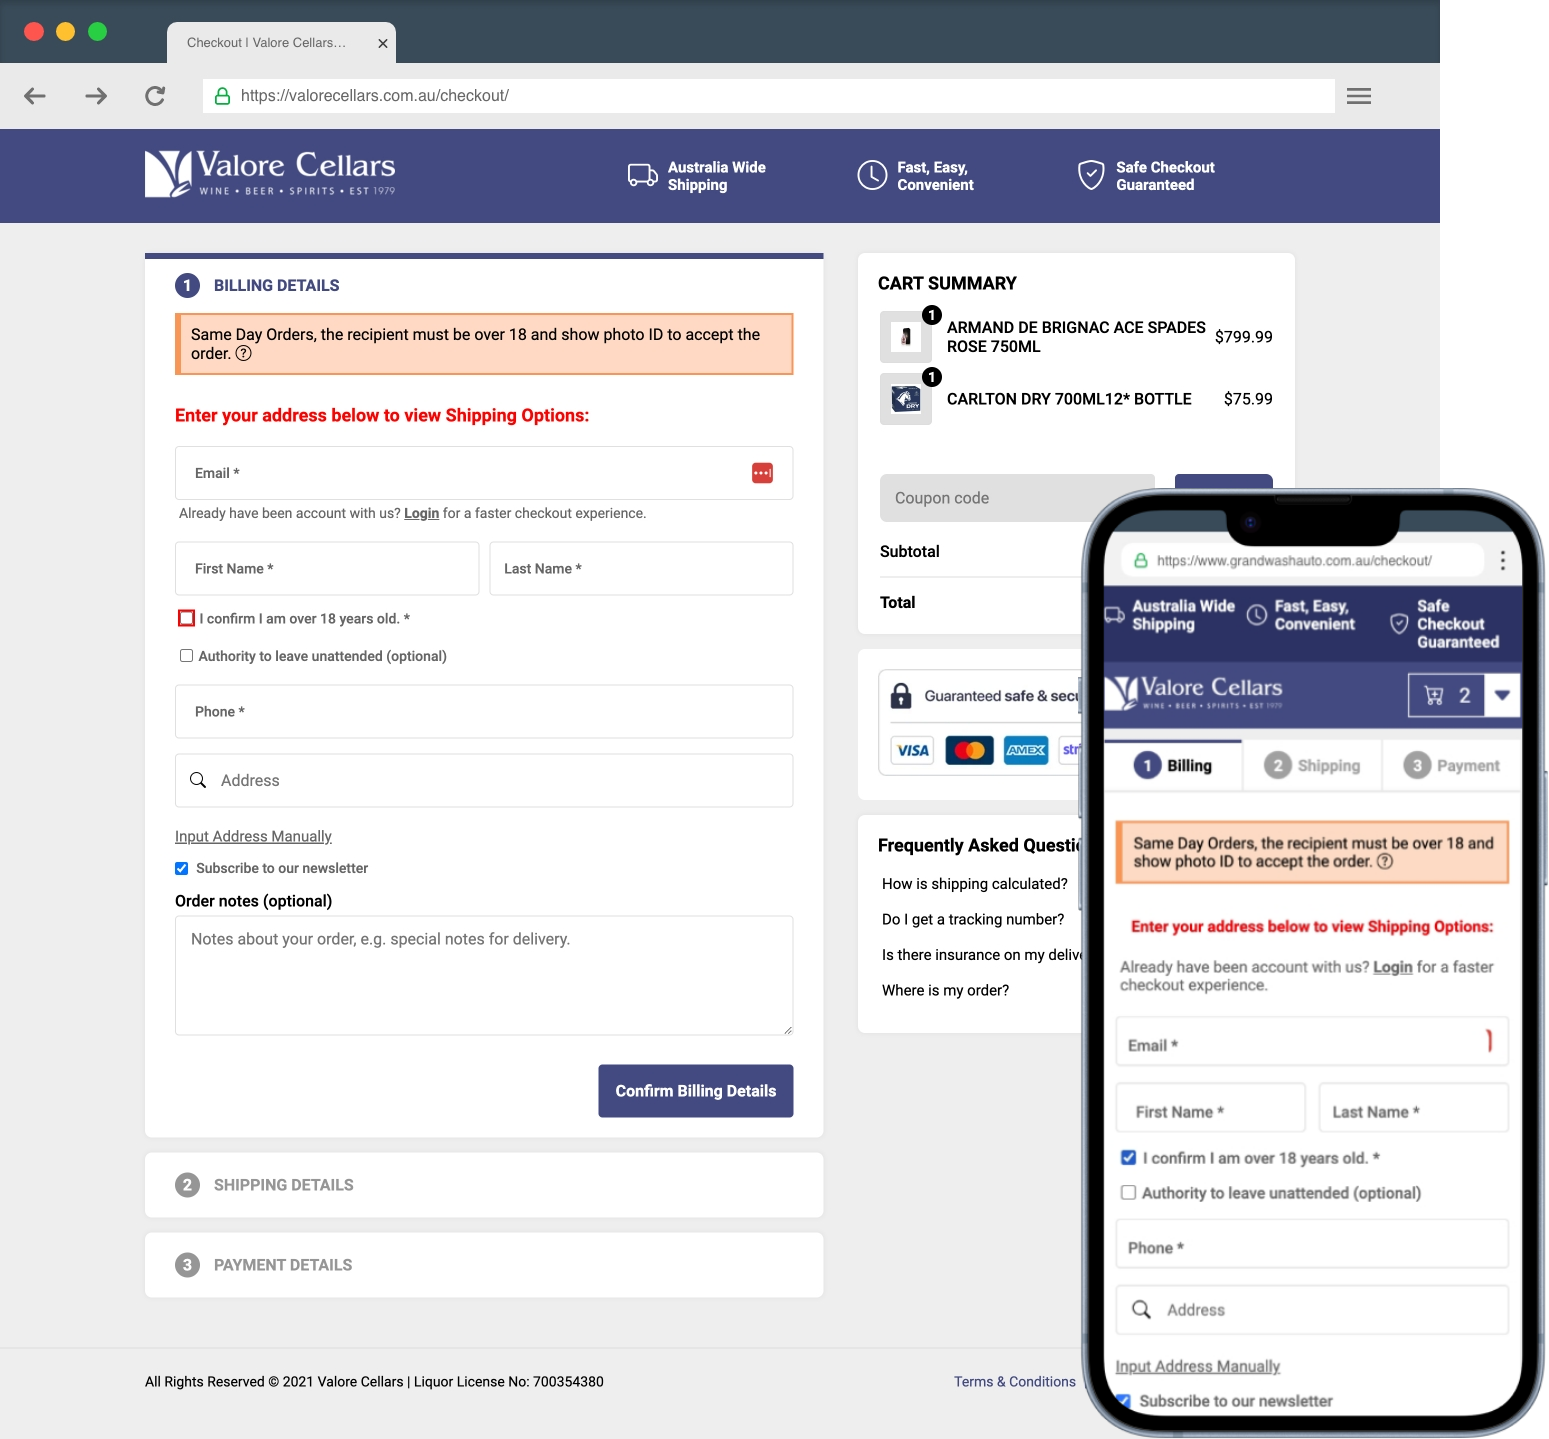Focus the Email field on the phone
The height and width of the screenshot is (1439, 1549).
tap(1312, 1042)
